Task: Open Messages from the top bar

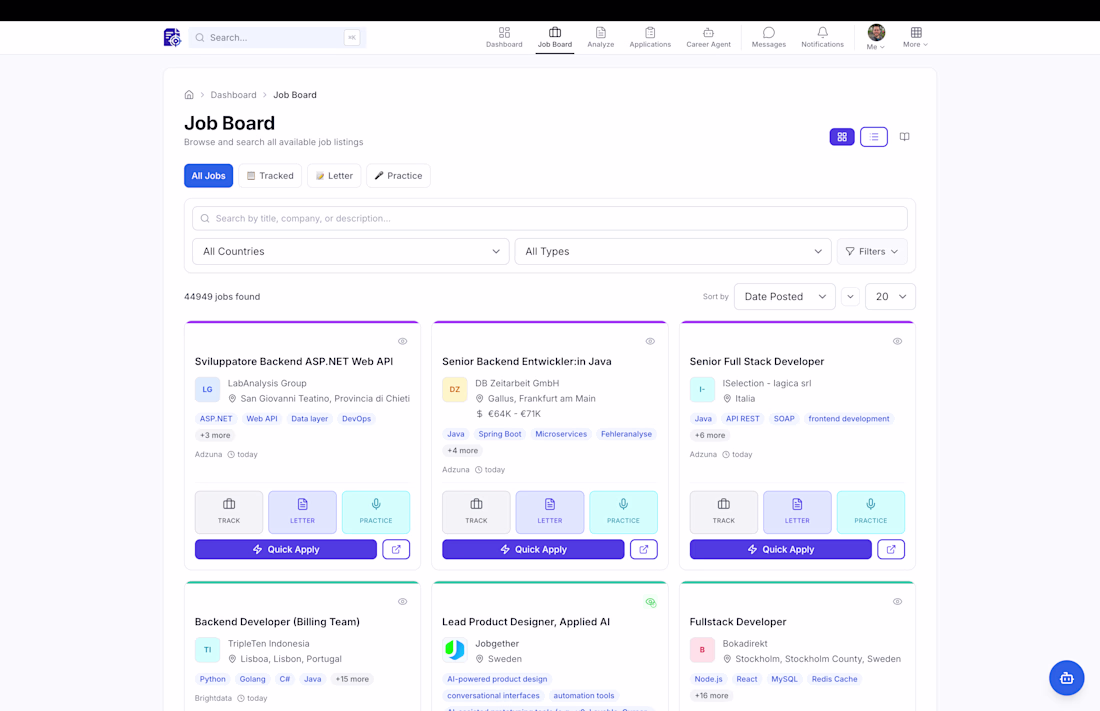Action: click(x=768, y=37)
